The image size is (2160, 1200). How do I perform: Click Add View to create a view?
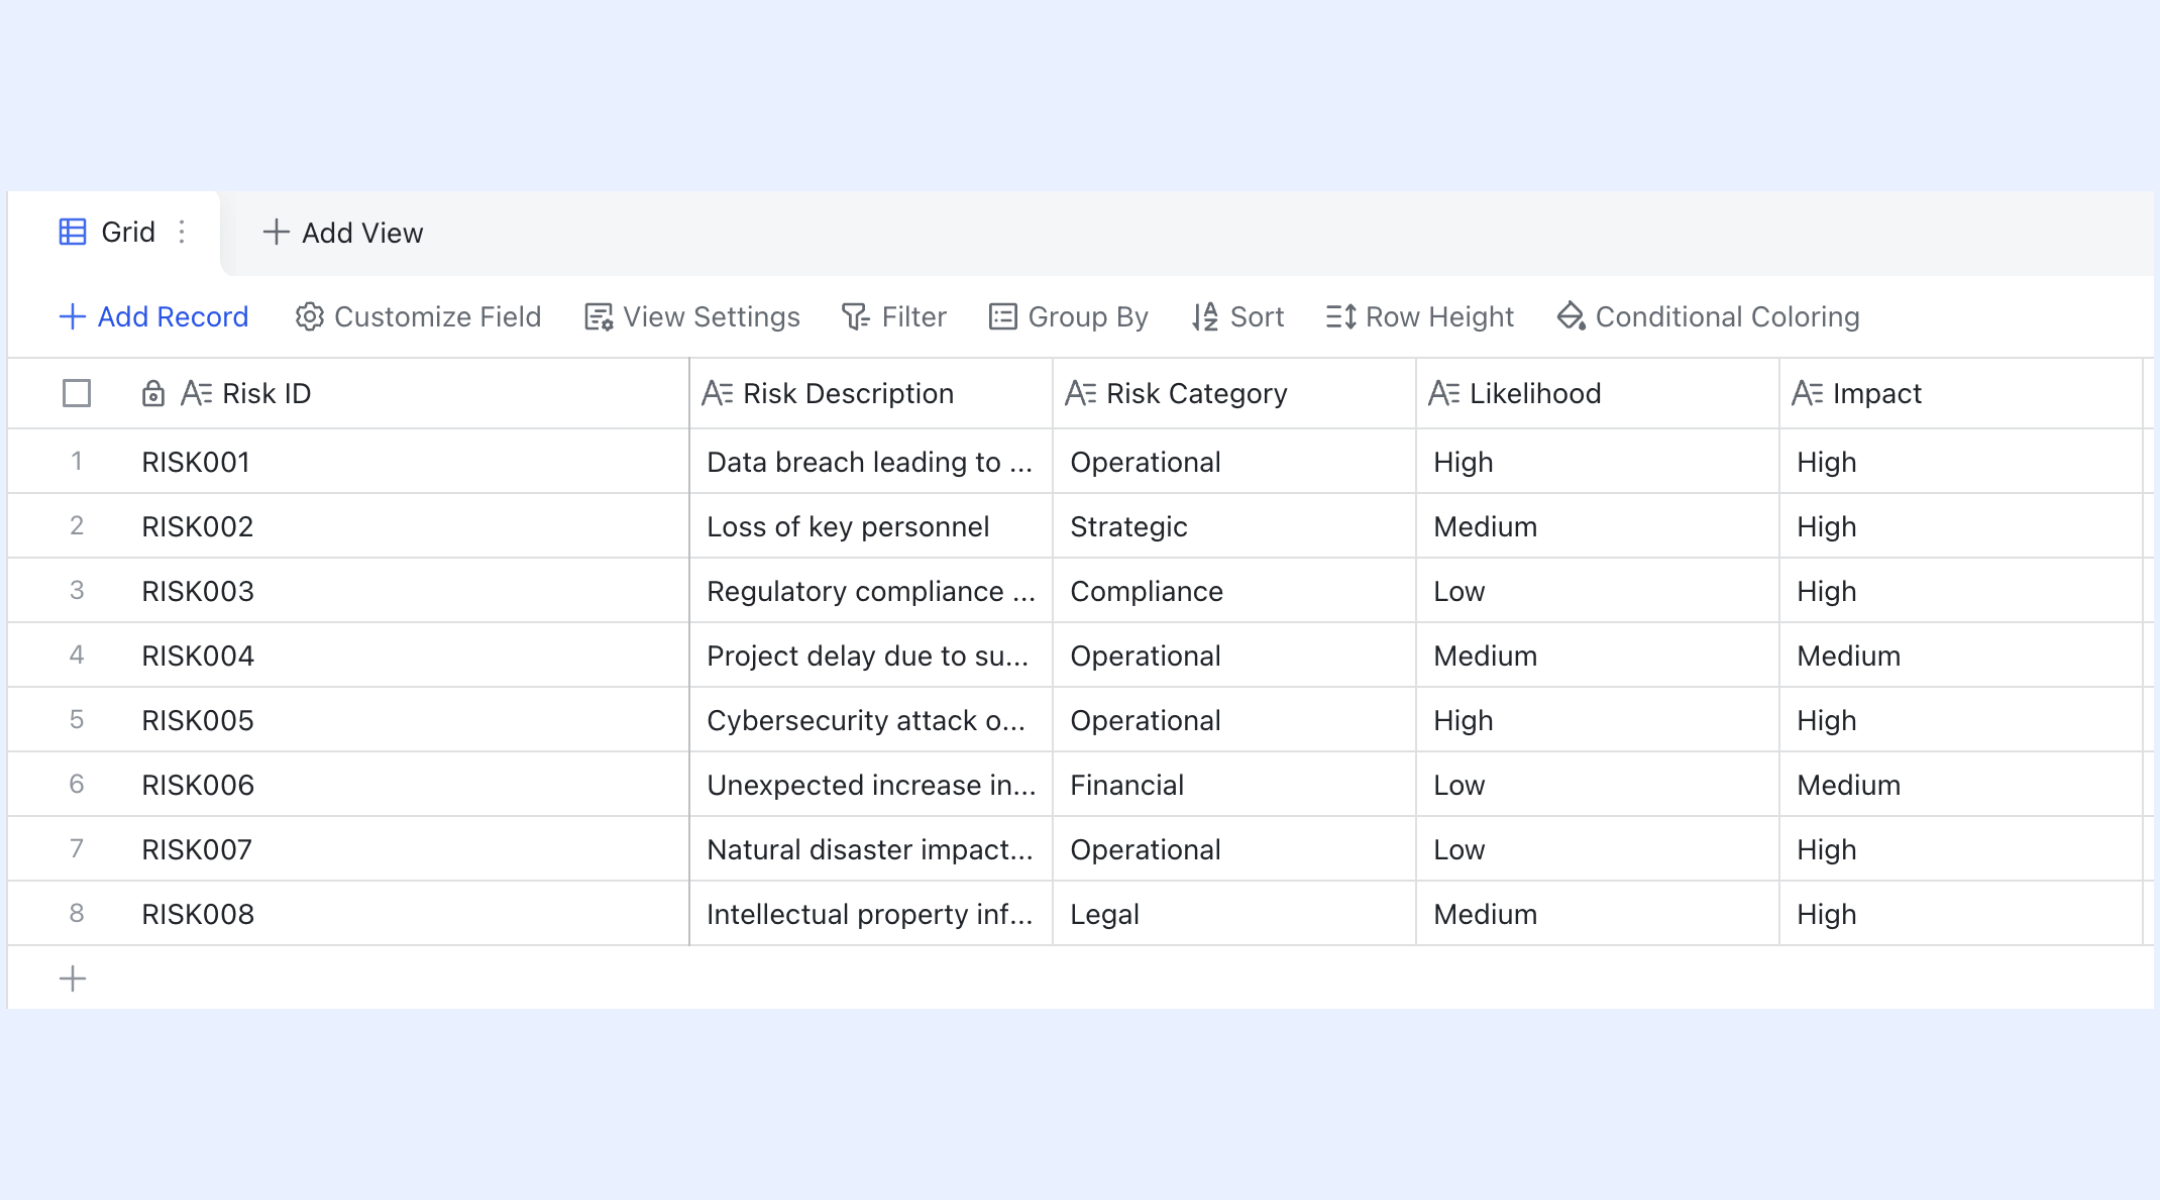click(343, 233)
